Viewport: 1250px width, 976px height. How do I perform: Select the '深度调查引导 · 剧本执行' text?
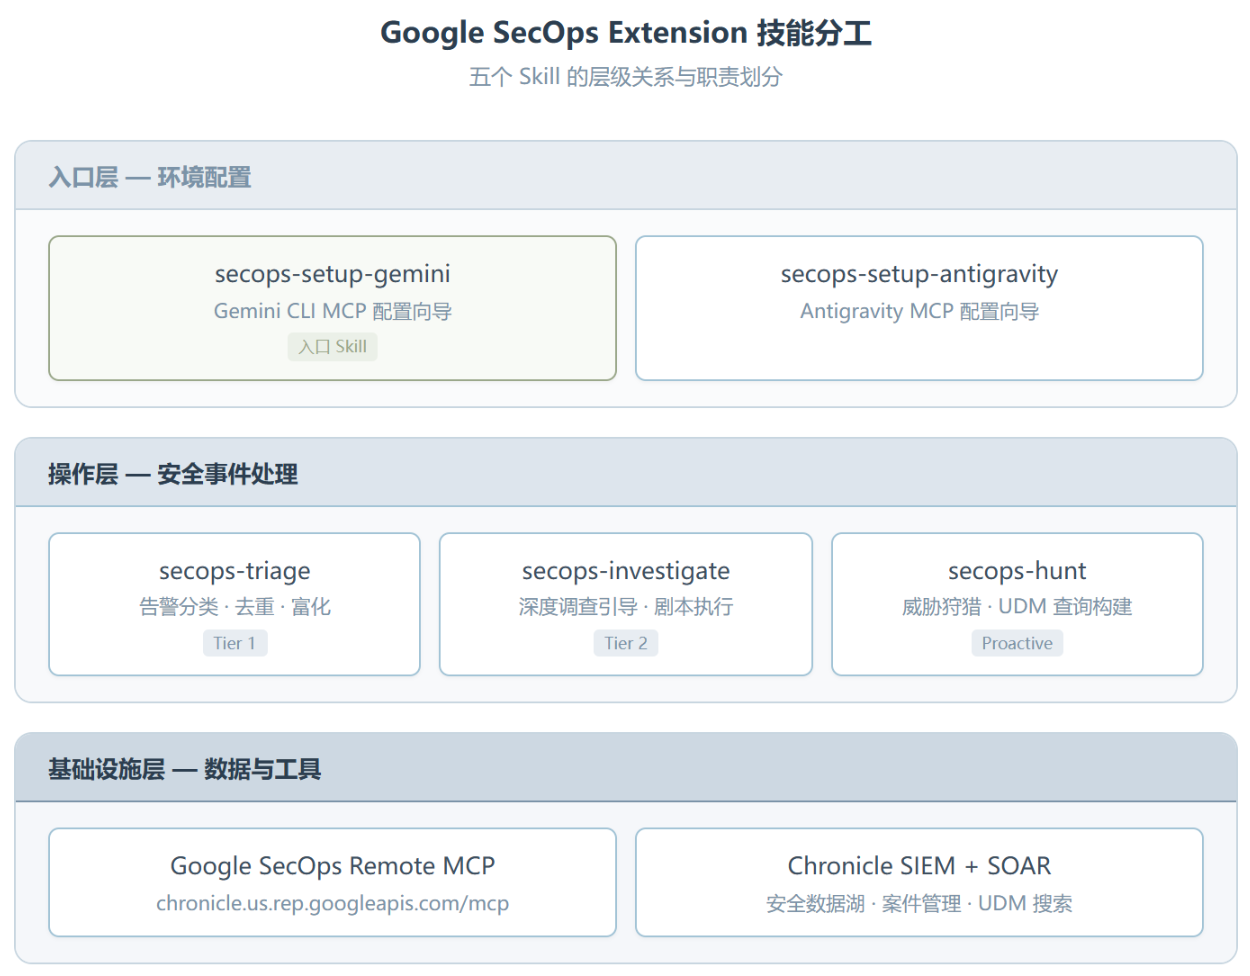point(626,607)
